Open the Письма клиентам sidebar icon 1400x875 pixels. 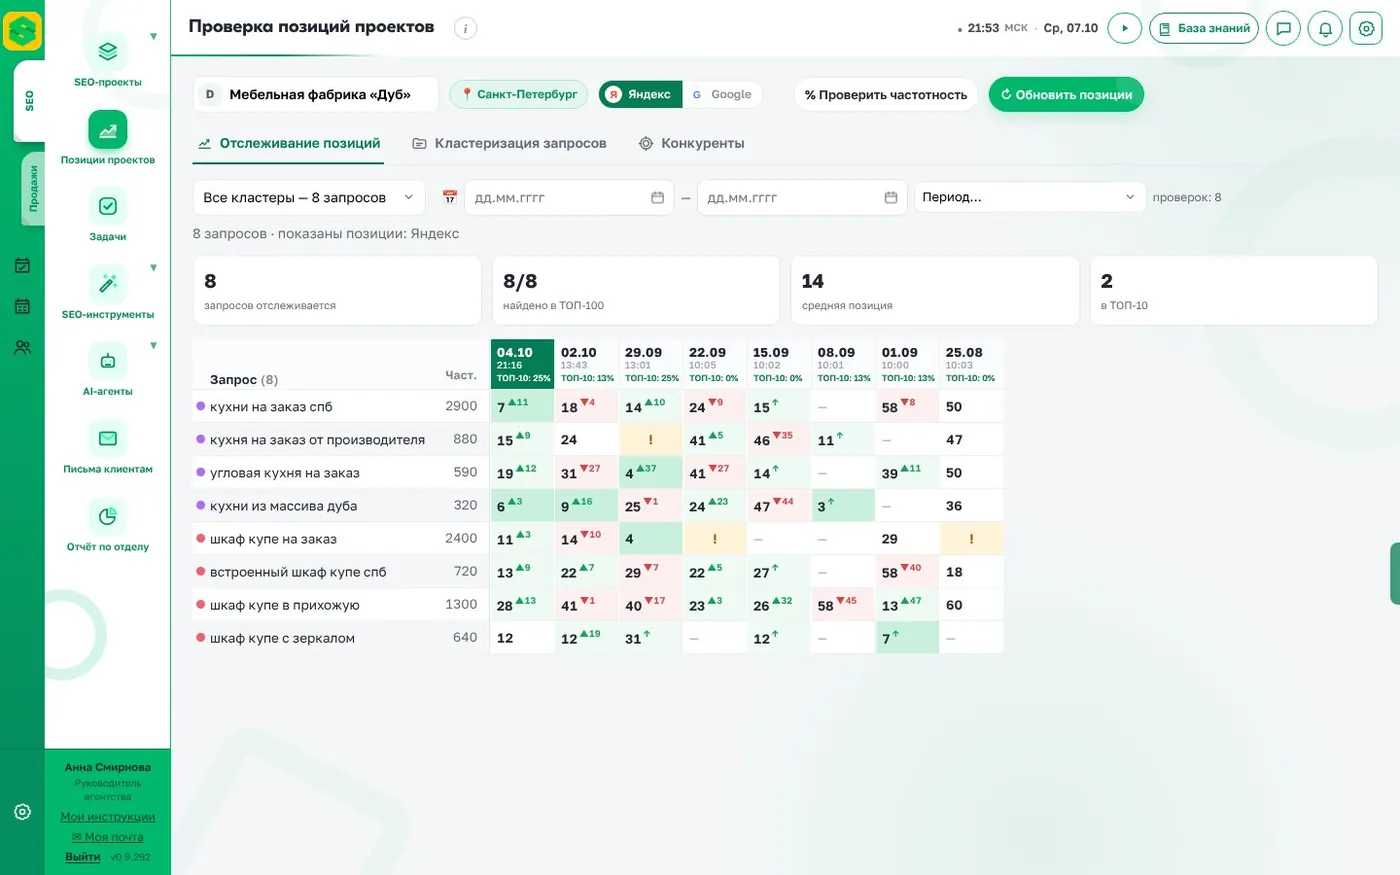(x=108, y=438)
